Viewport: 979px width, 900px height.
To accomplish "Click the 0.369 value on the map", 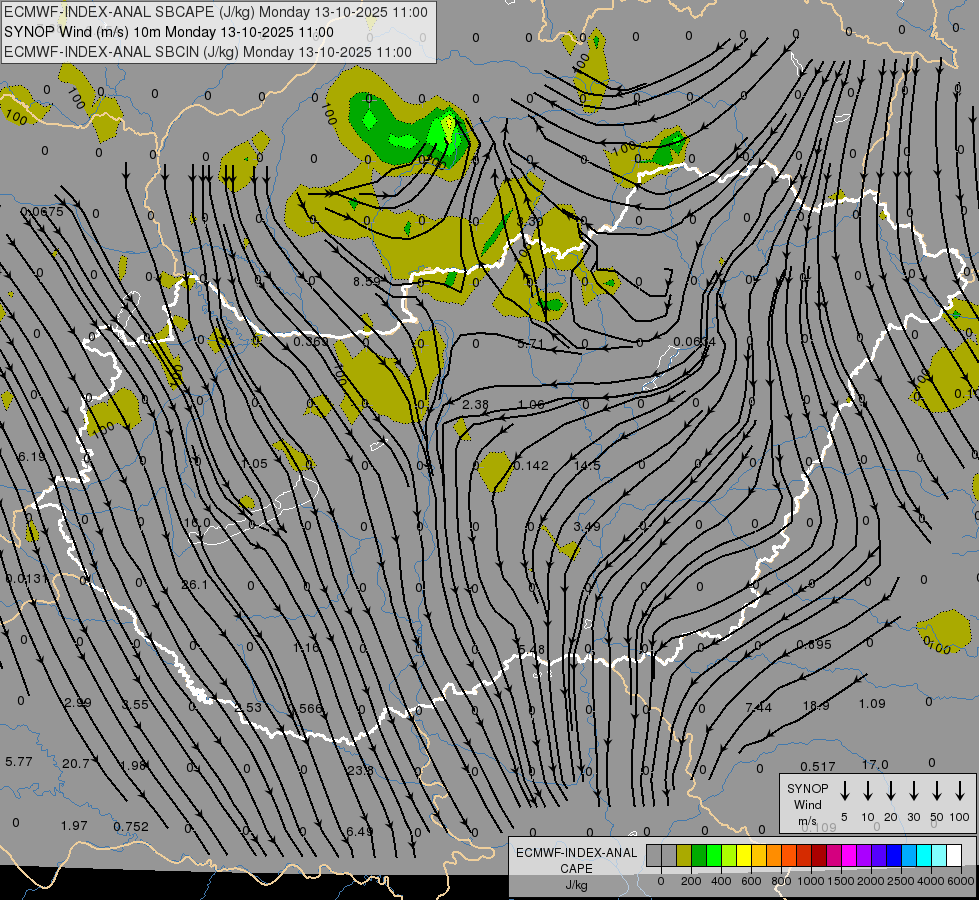I will pyautogui.click(x=311, y=342).
